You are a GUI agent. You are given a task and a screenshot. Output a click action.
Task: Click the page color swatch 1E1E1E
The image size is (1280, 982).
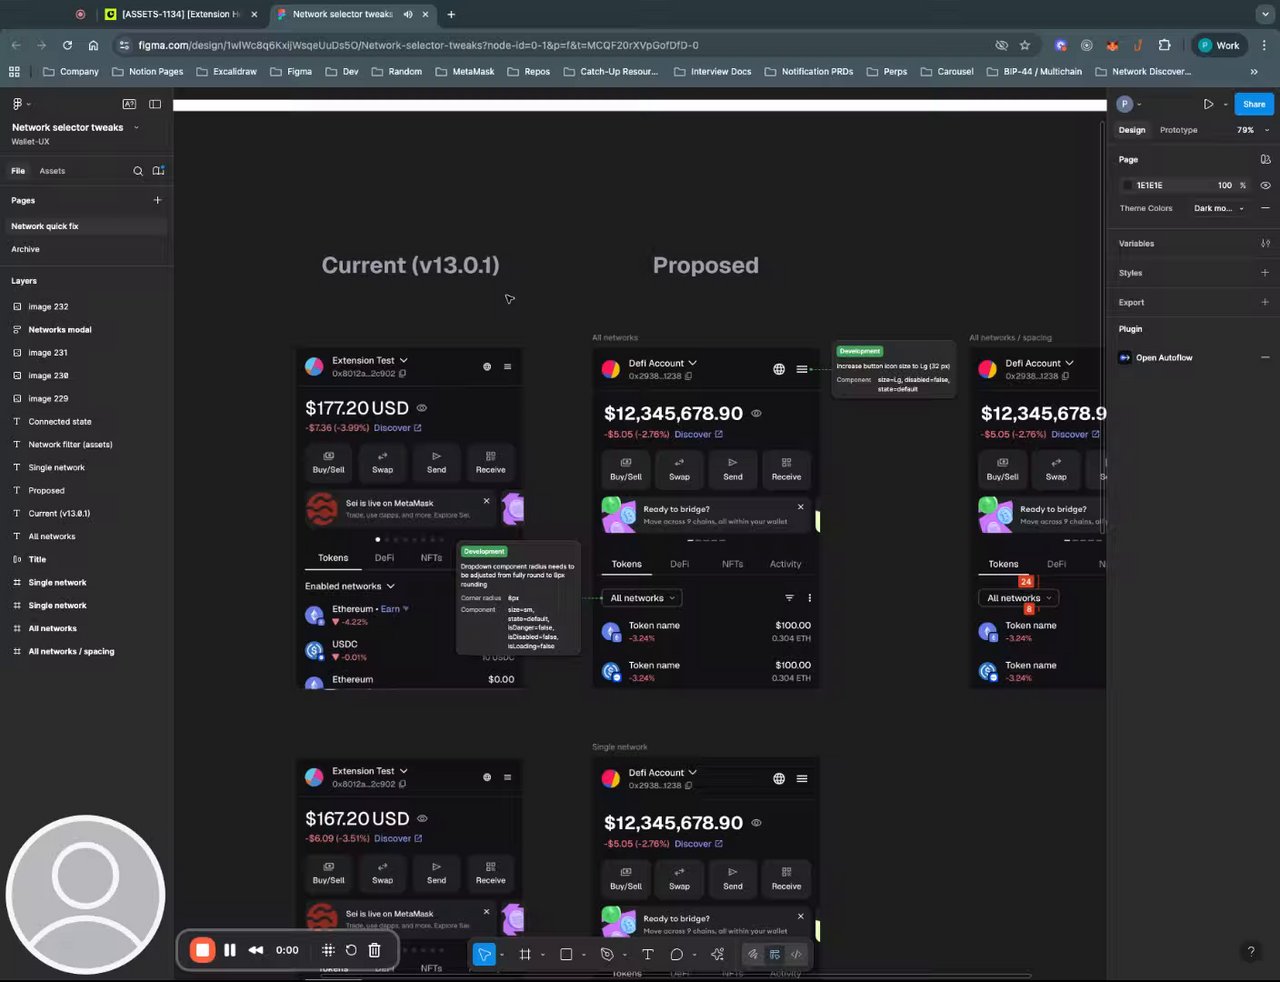point(1128,185)
